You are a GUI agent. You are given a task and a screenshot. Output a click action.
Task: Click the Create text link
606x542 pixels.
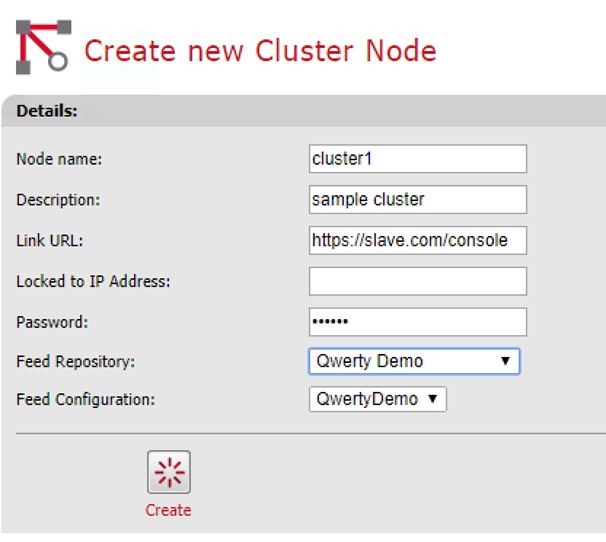pyautogui.click(x=168, y=510)
